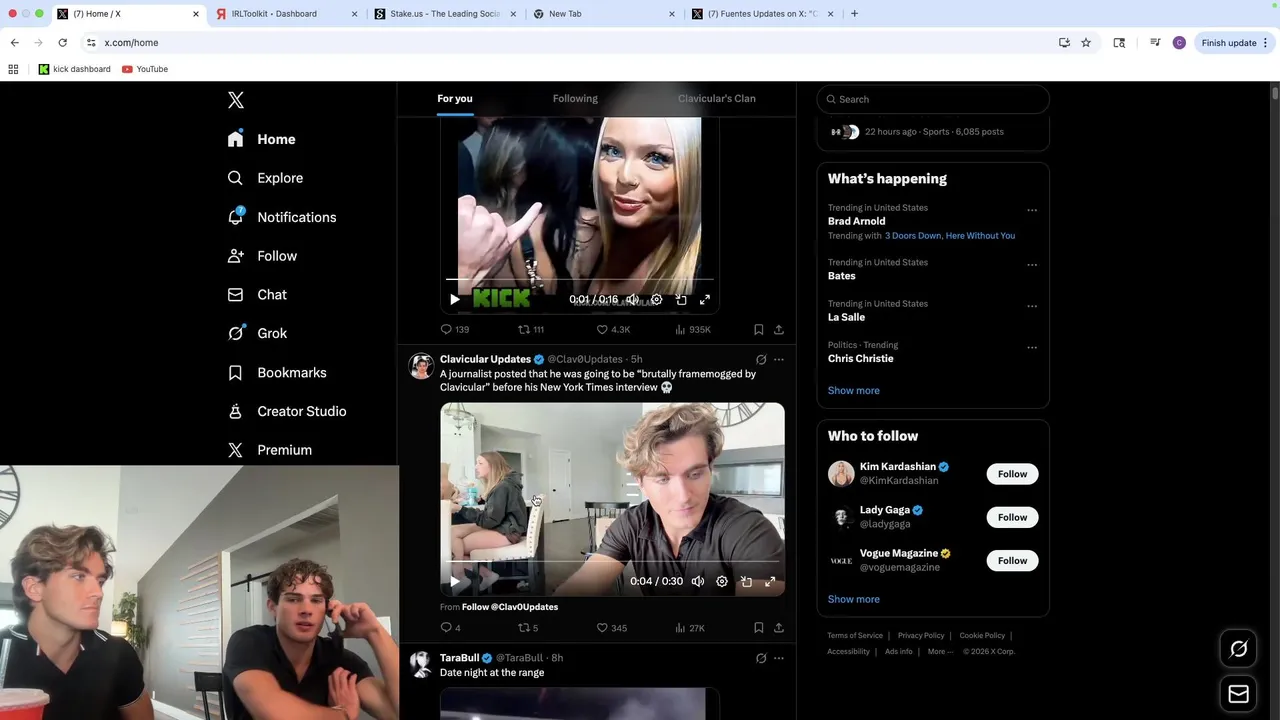Open more options for La Salle trend
Image resolution: width=1280 pixels, height=720 pixels.
click(x=1032, y=306)
